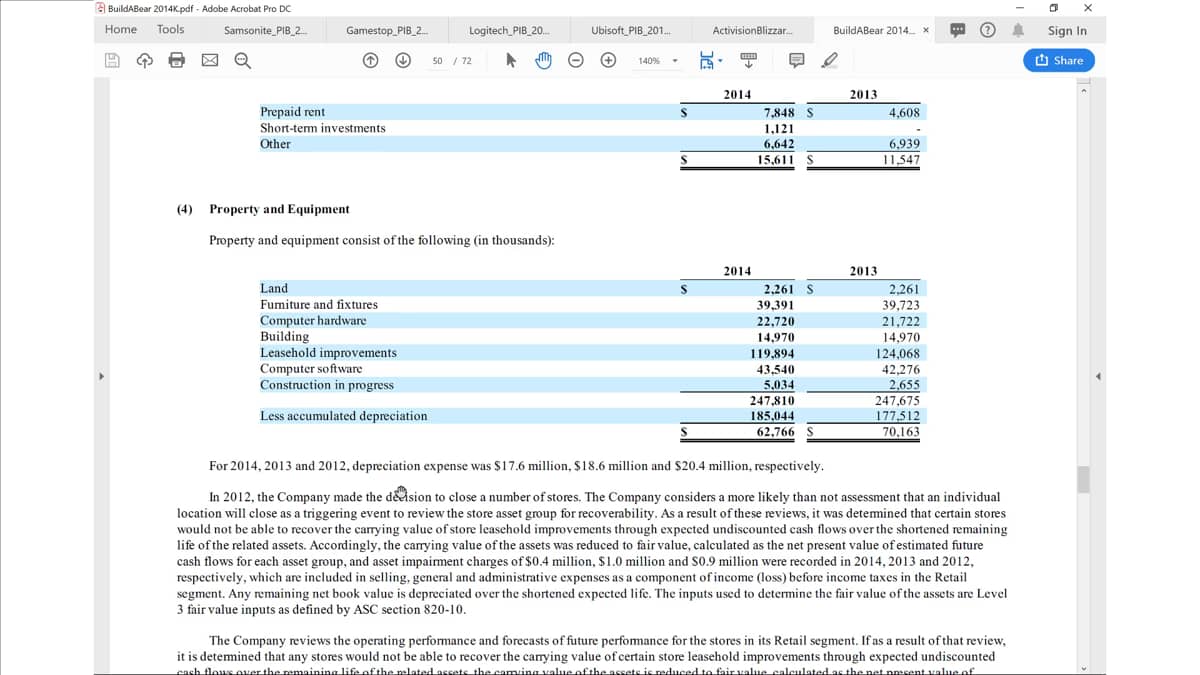Click the upload to cloud icon

pos(145,61)
